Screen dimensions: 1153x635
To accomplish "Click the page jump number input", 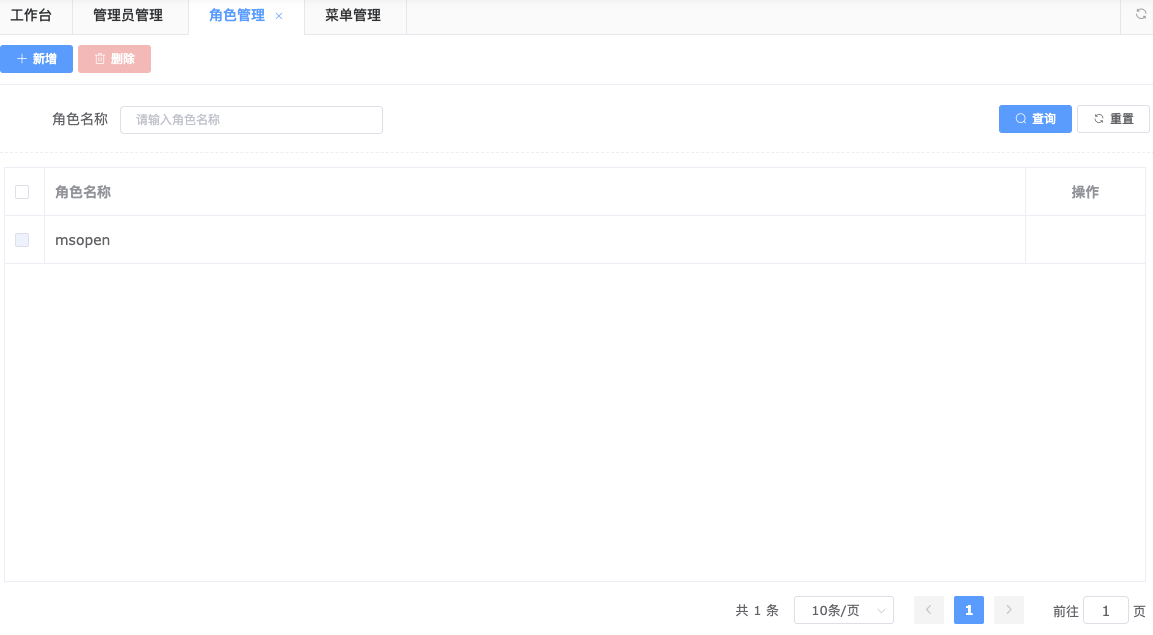I will (x=1105, y=611).
